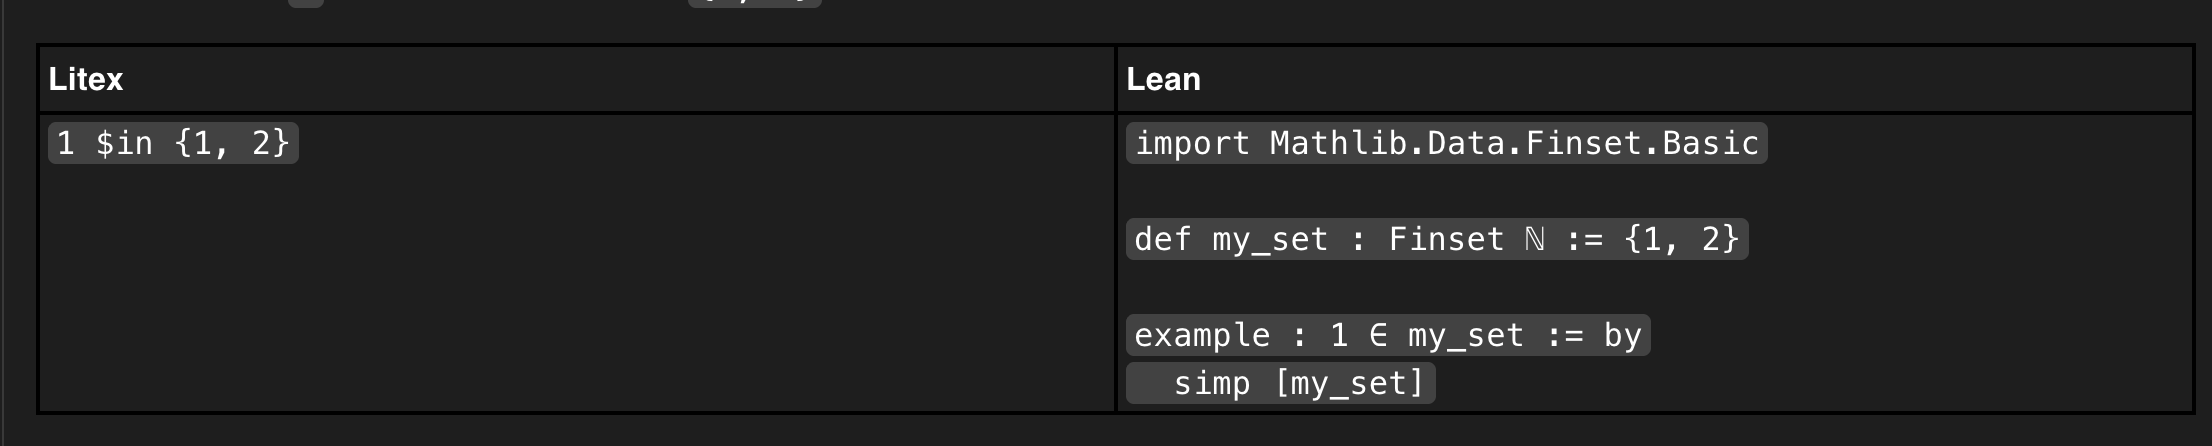Click the leading "1" in Litex code
The width and height of the screenshot is (2212, 446).
point(66,143)
